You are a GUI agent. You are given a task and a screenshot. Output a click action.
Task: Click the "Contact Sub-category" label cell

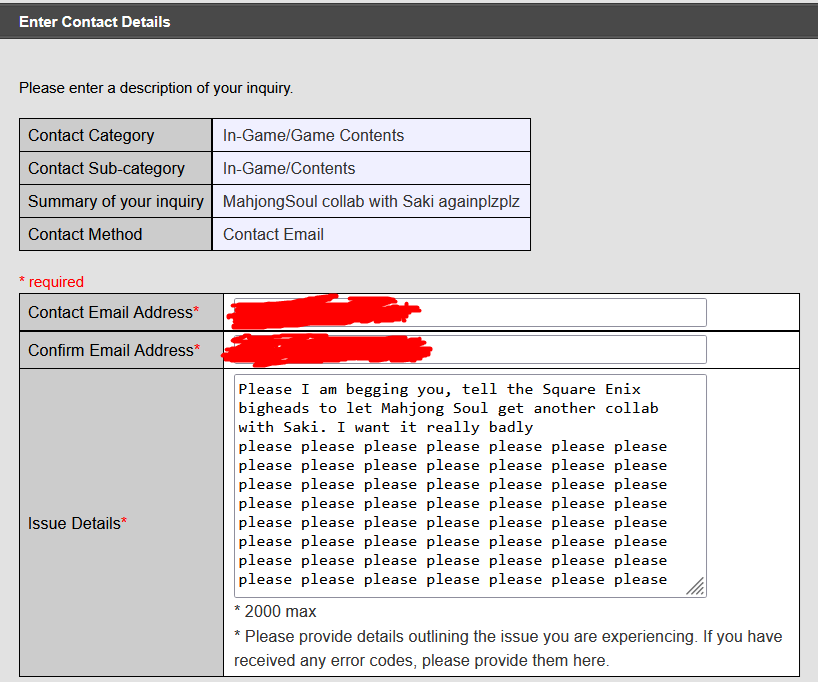[116, 168]
